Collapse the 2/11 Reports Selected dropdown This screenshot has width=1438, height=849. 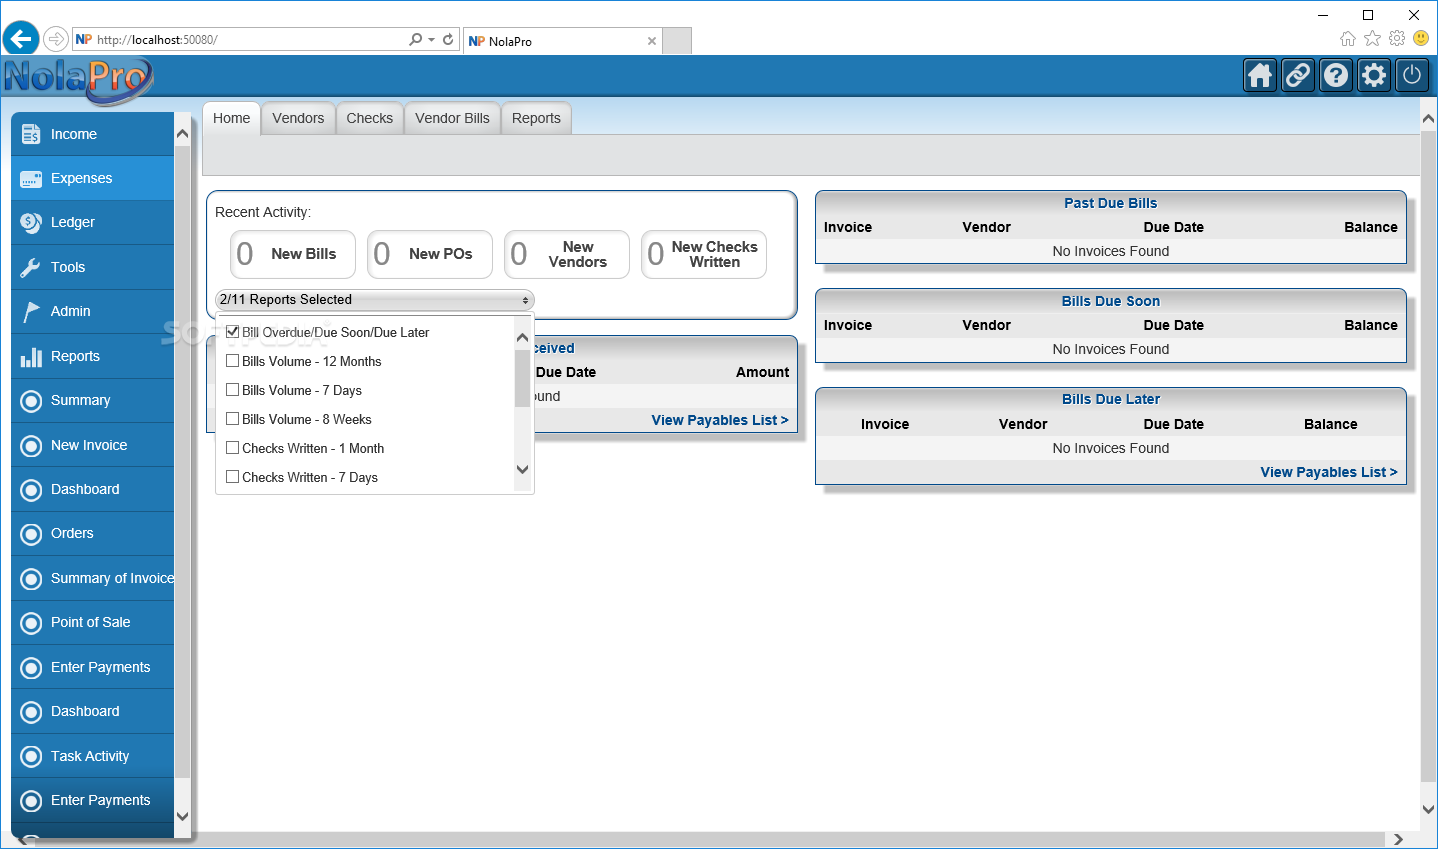[x=375, y=300]
